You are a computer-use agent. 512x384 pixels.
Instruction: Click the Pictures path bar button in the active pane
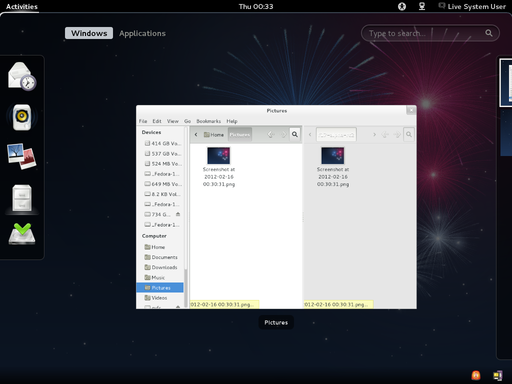(x=240, y=135)
